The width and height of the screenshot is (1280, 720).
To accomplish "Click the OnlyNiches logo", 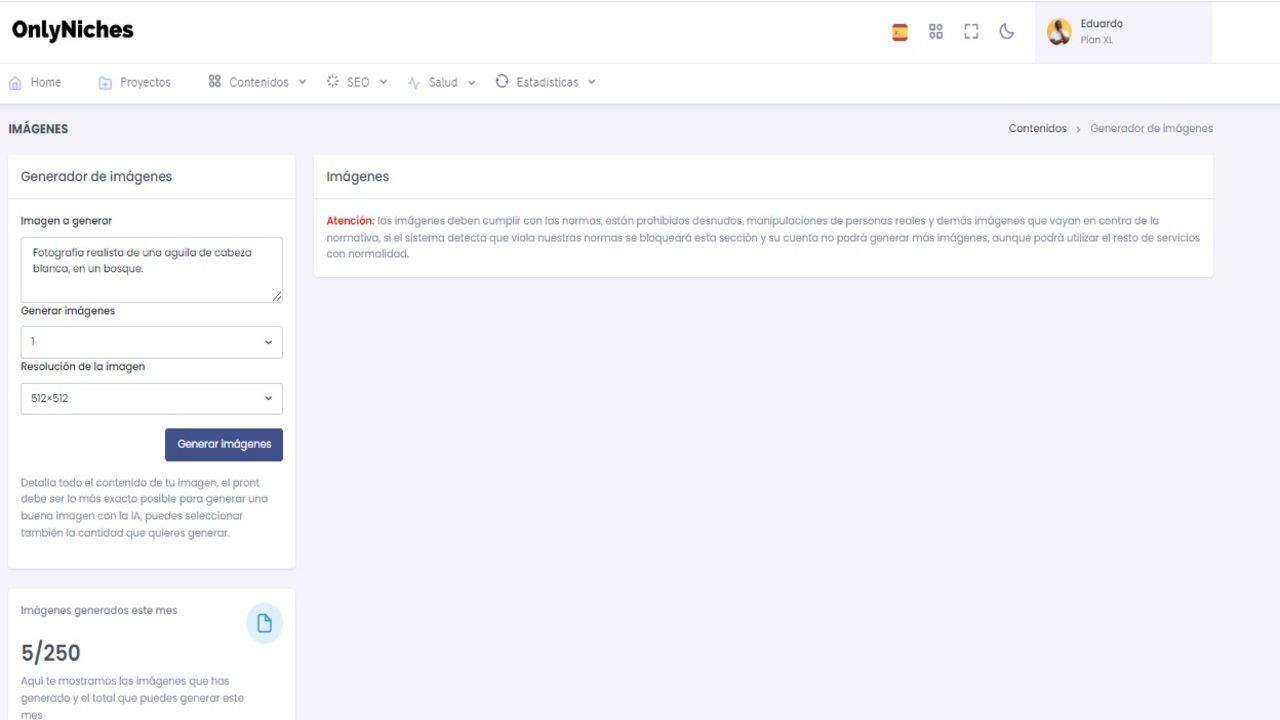I will pos(73,30).
